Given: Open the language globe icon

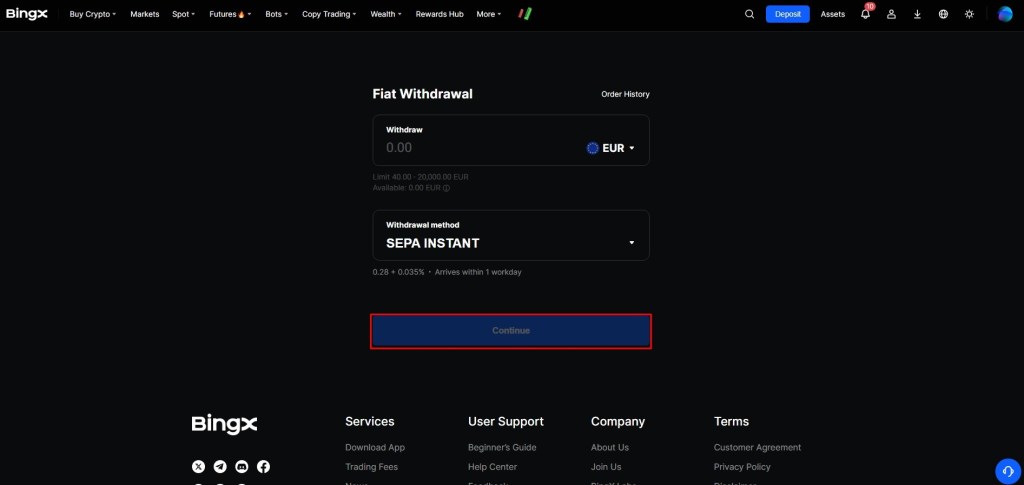Looking at the screenshot, I should (943, 14).
